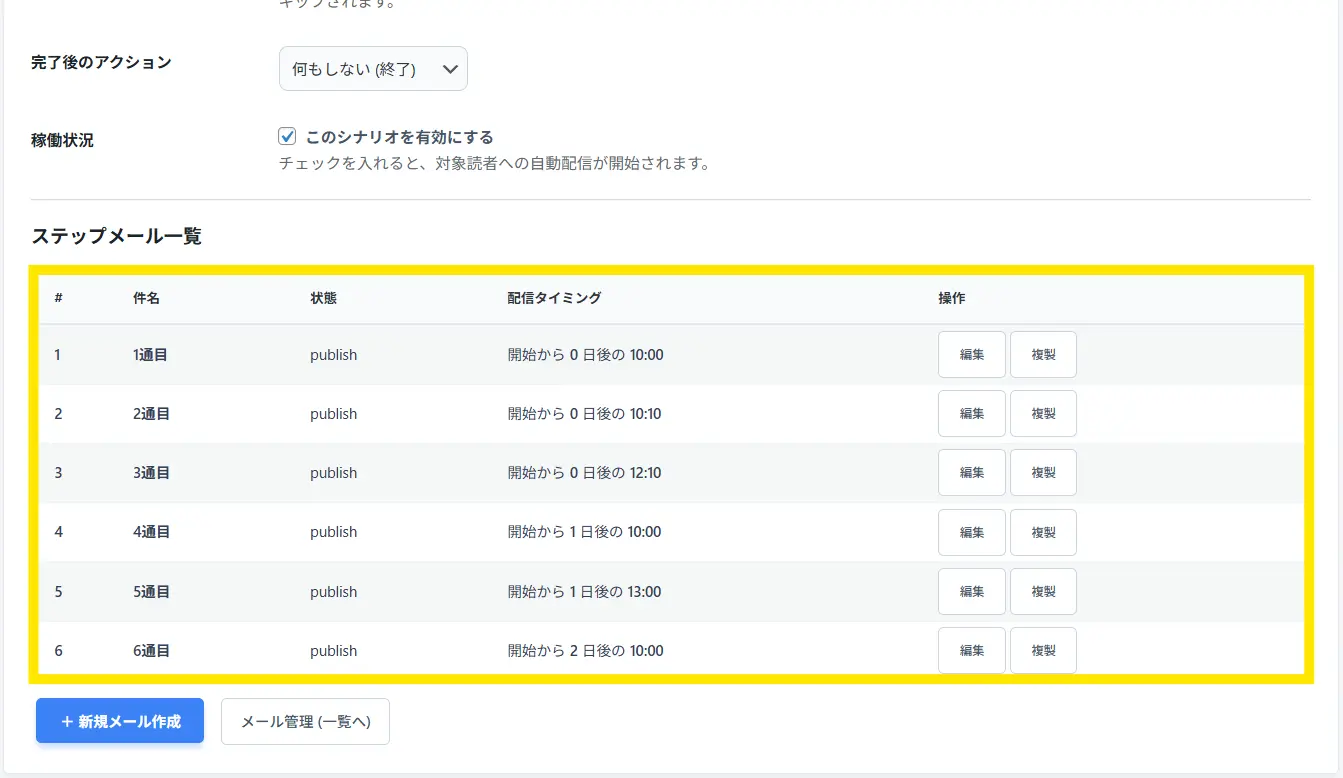Click the 件名 column header
This screenshot has width=1343, height=778.
[146, 298]
